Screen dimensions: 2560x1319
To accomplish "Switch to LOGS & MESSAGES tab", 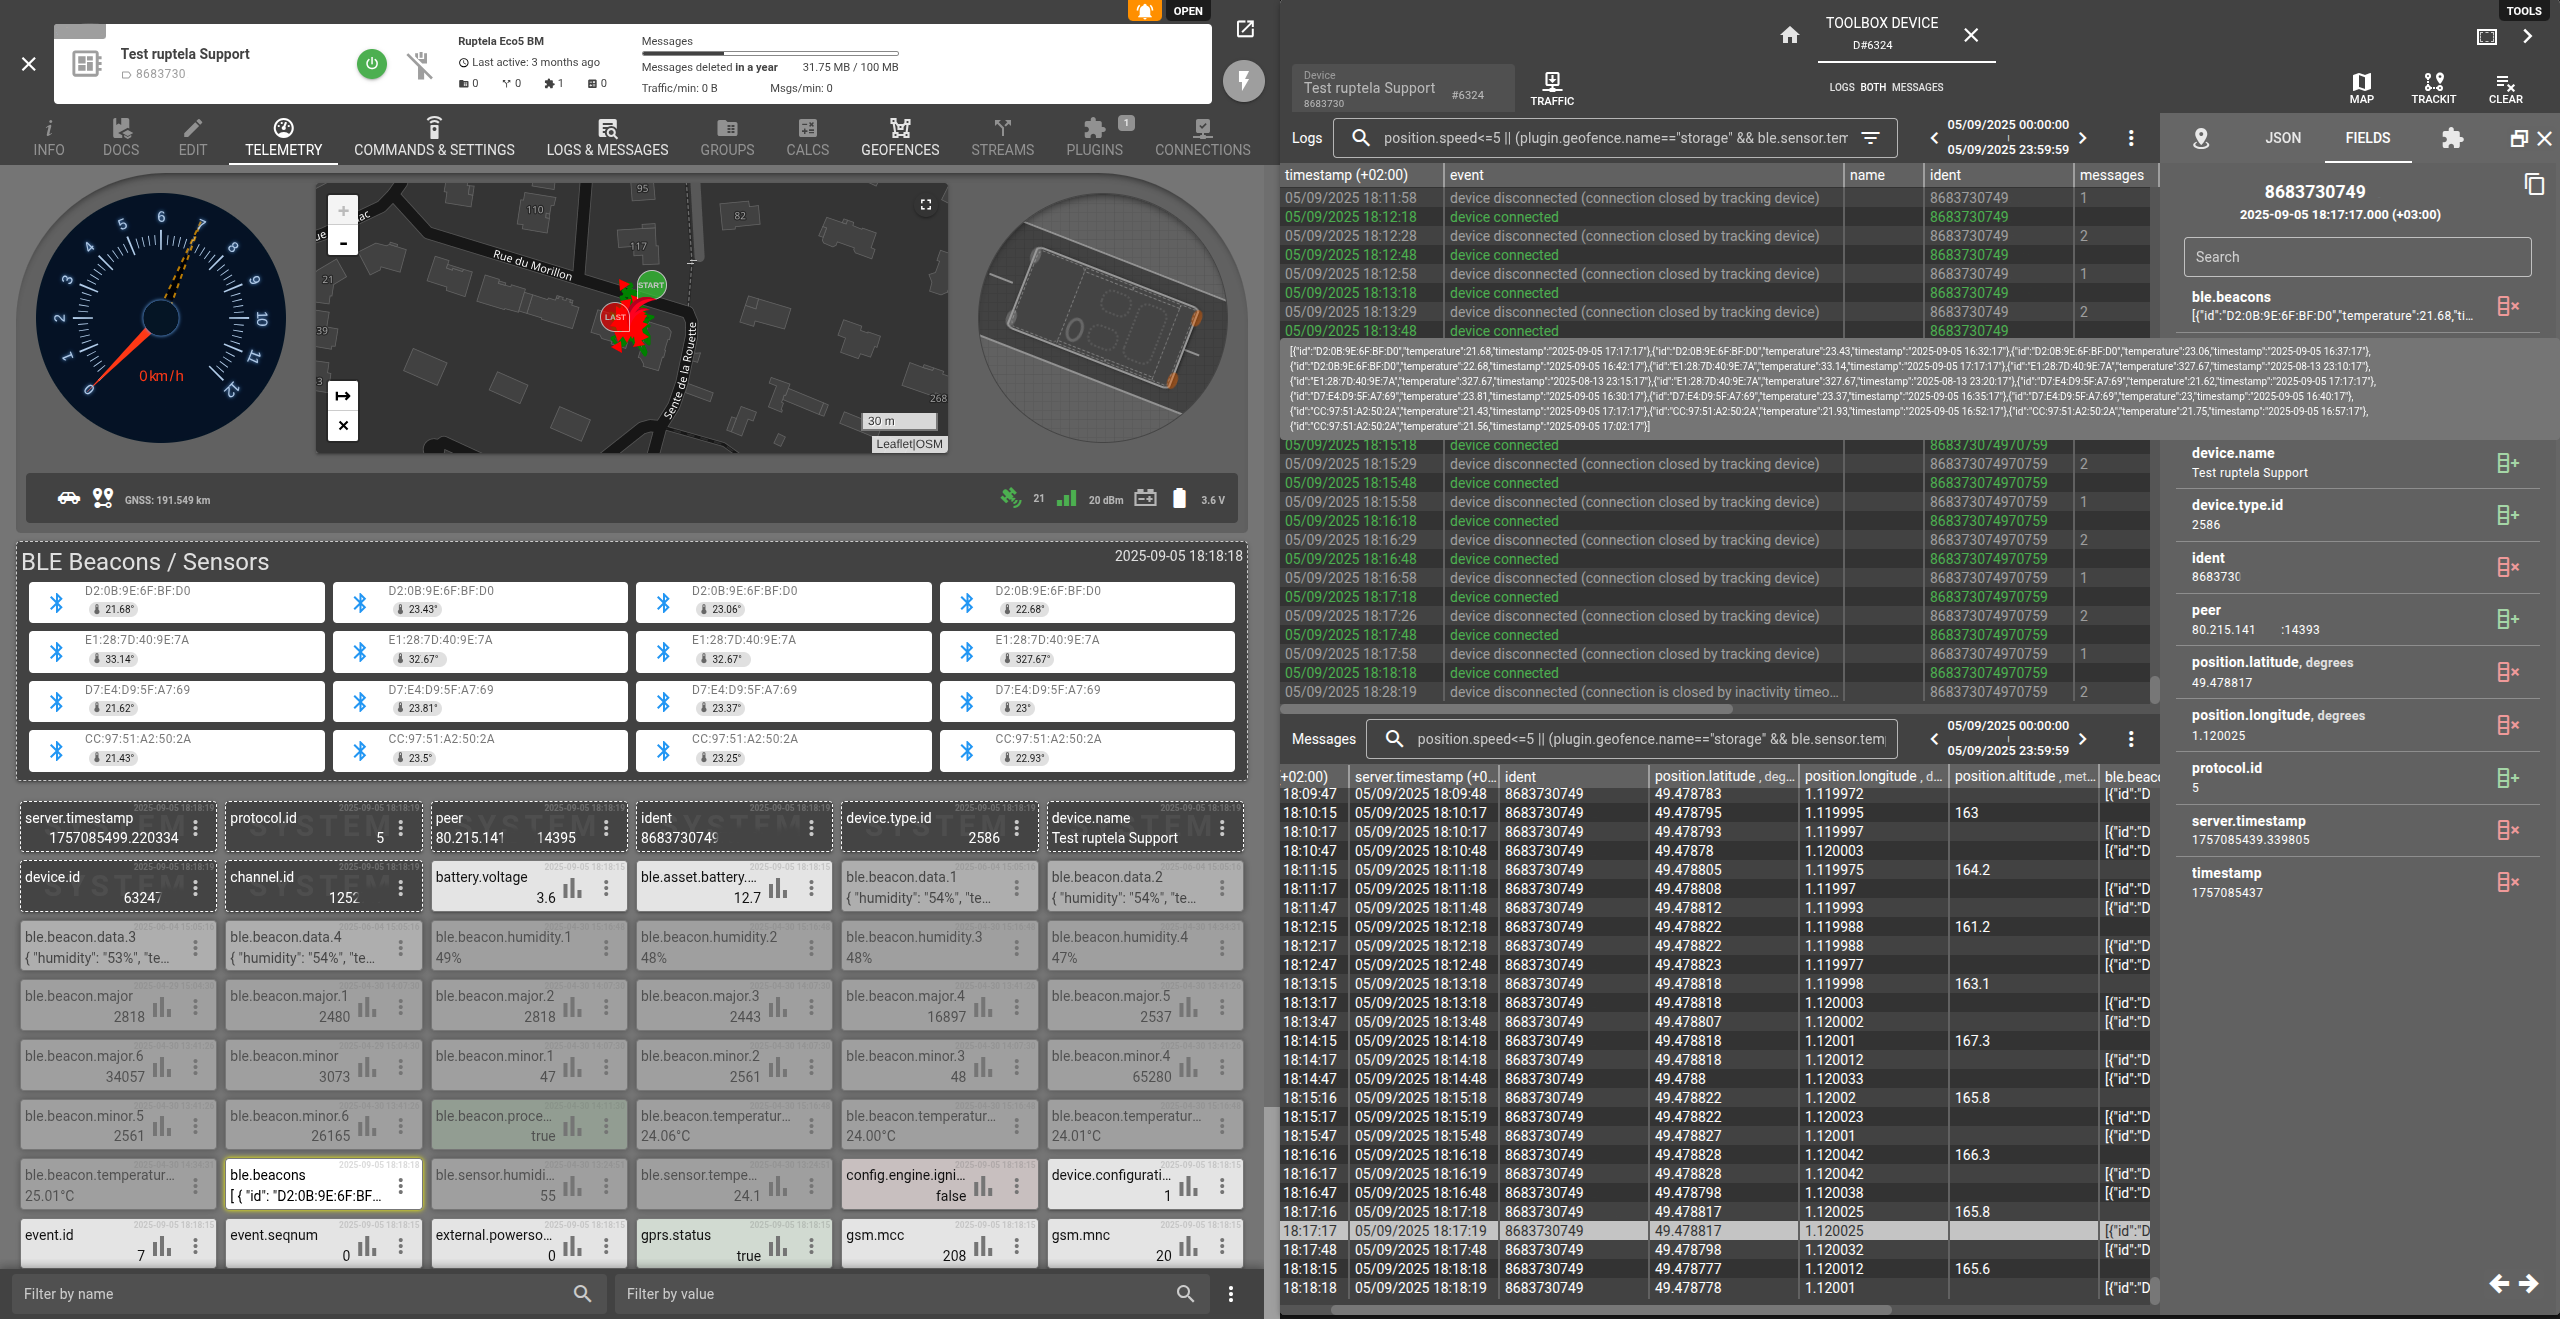I will point(607,138).
